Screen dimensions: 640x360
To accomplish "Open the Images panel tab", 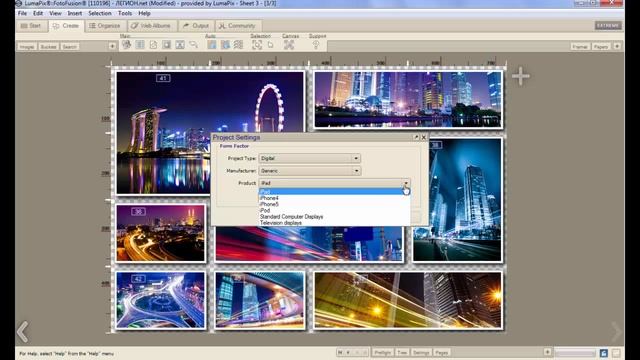I will (x=27, y=47).
